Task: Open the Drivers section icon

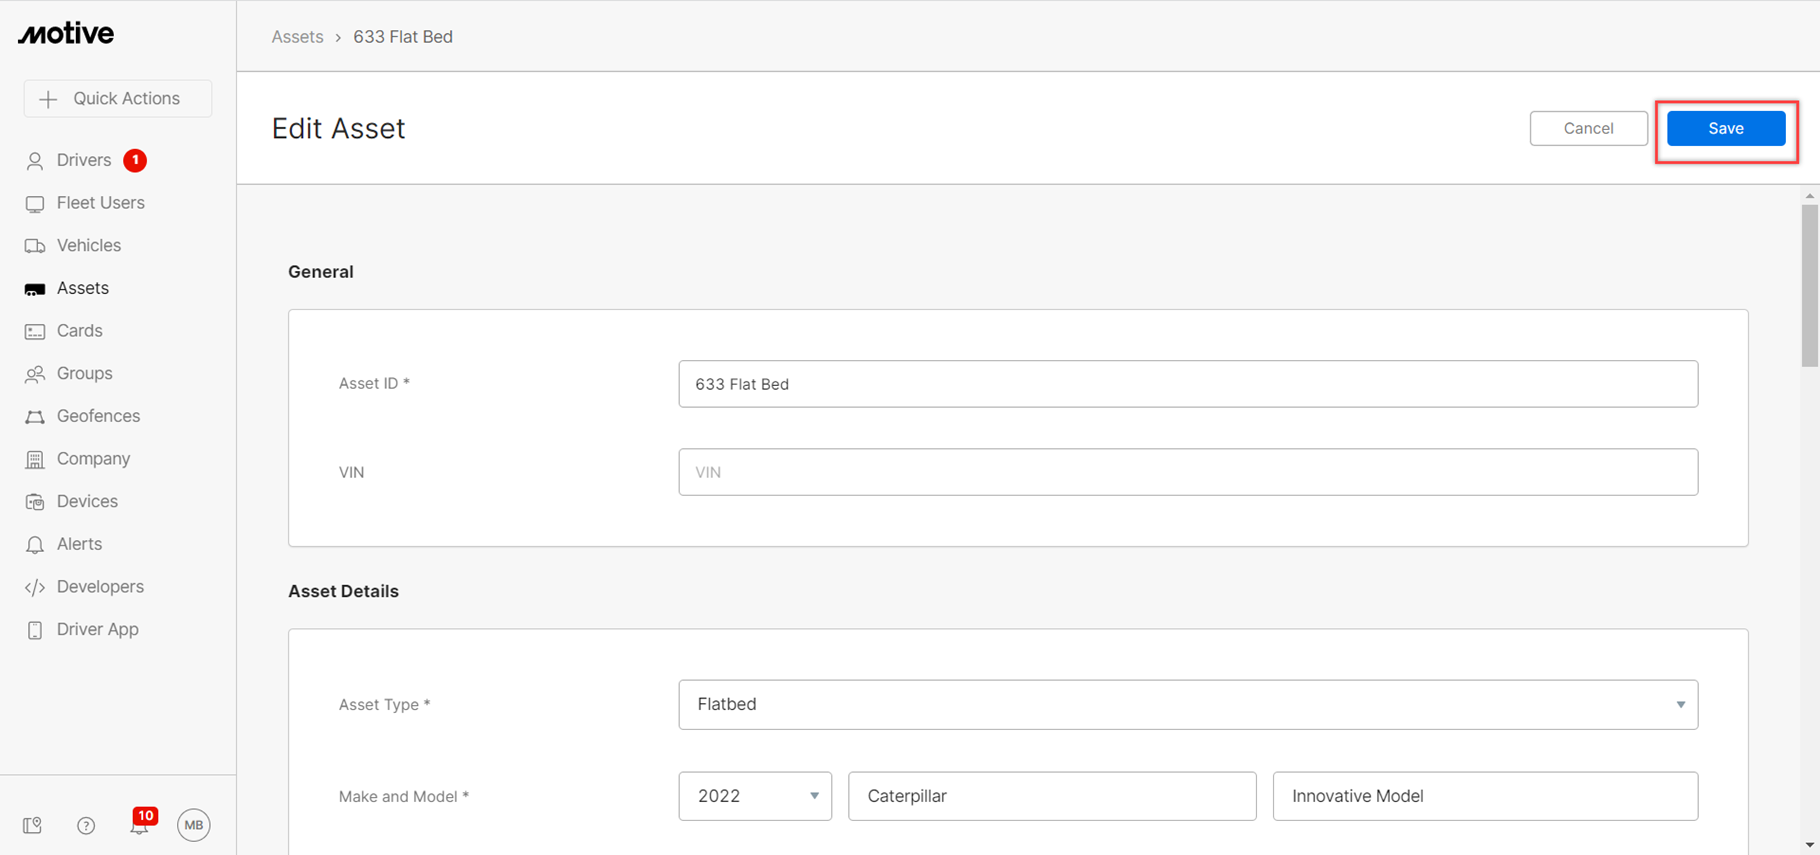Action: 35,161
